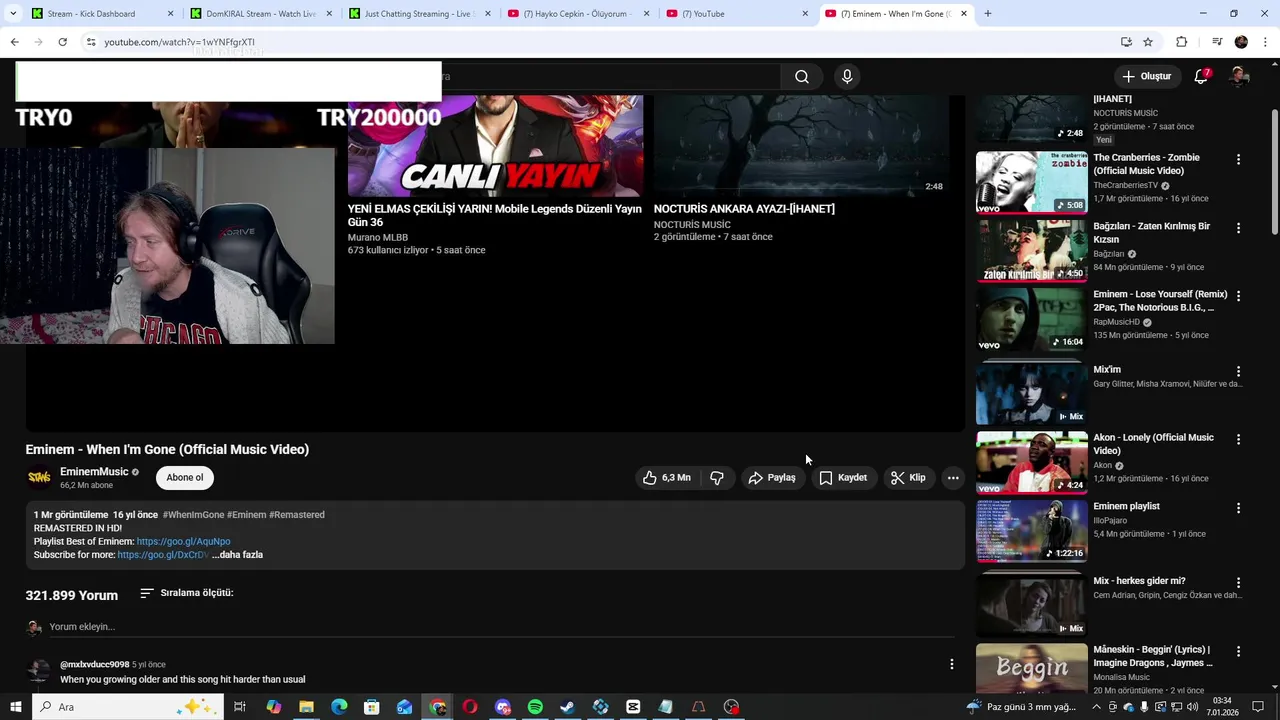This screenshot has height=720, width=1280.
Task: Click the Yorum ekleyin comment field
Action: [x=500, y=627]
